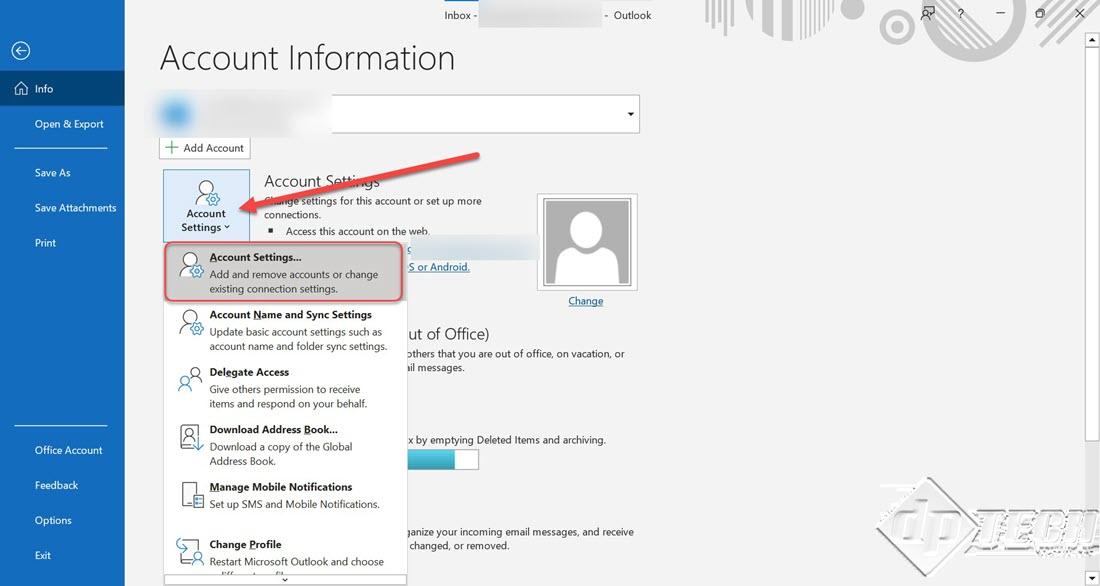Choose Account Settings... menu entry
Viewport: 1100px width, 586px height.
[283, 272]
